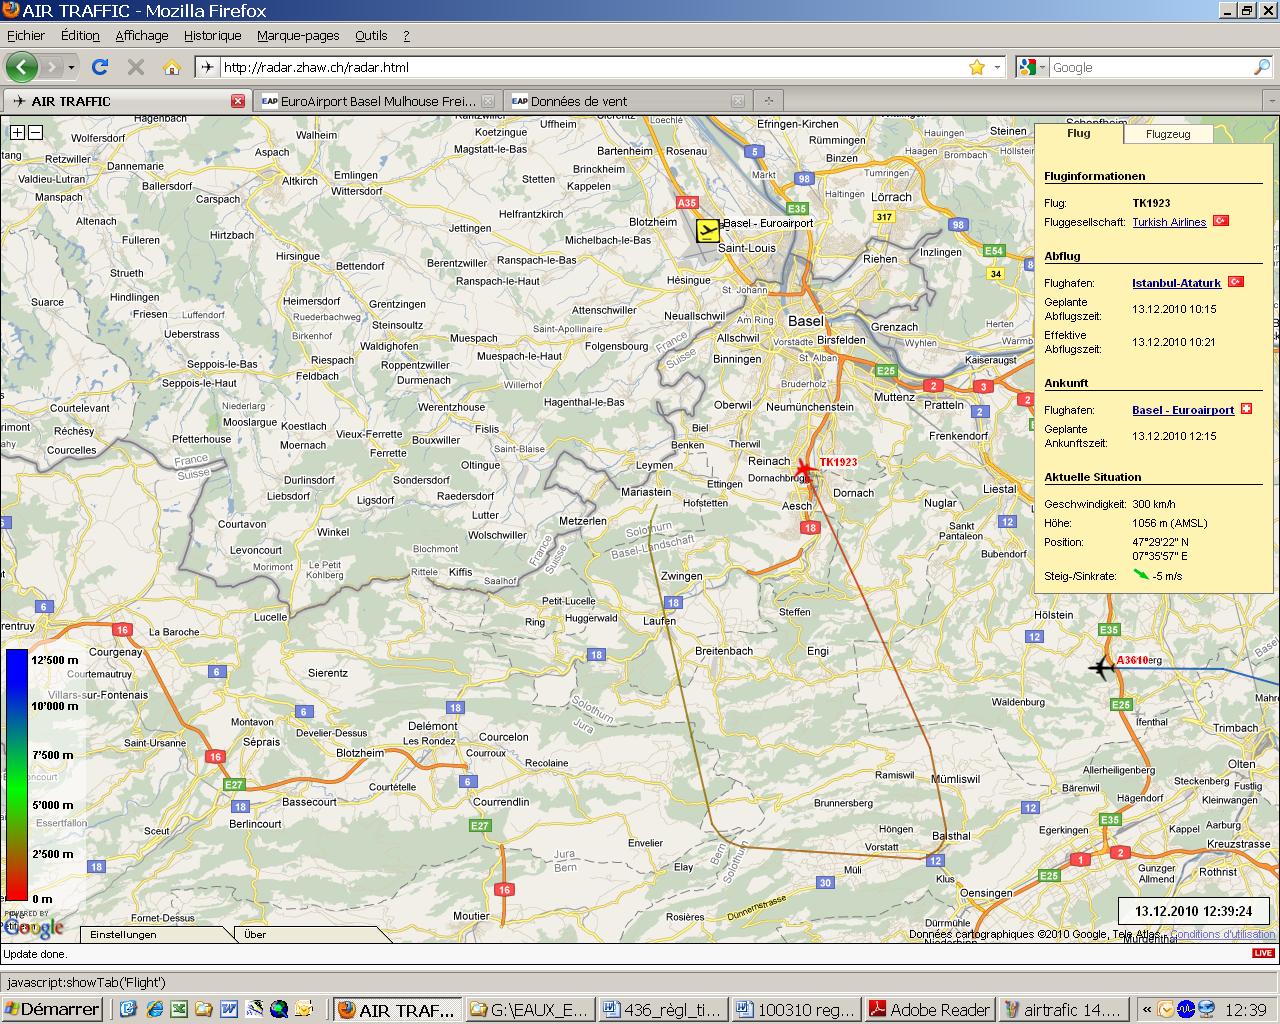Expand hidden system tray icons arrow
This screenshot has height=1024, width=1280.
click(1147, 1009)
